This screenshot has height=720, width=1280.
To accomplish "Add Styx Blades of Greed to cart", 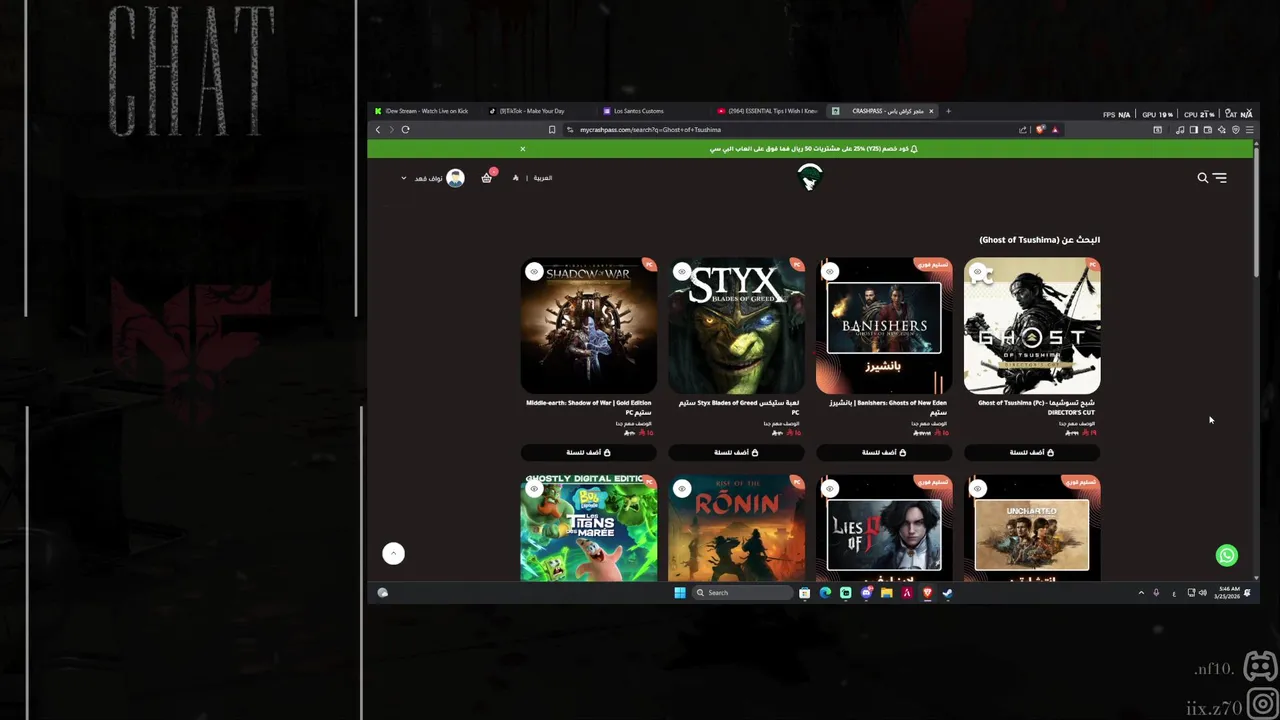I will [736, 452].
